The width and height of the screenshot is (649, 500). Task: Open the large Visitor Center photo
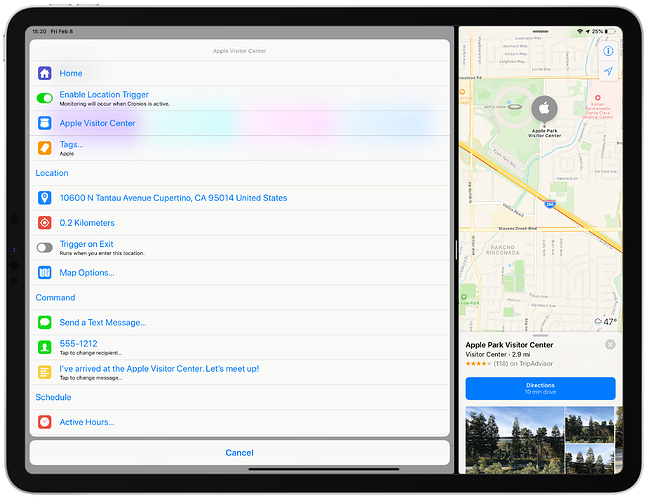[x=514, y=440]
